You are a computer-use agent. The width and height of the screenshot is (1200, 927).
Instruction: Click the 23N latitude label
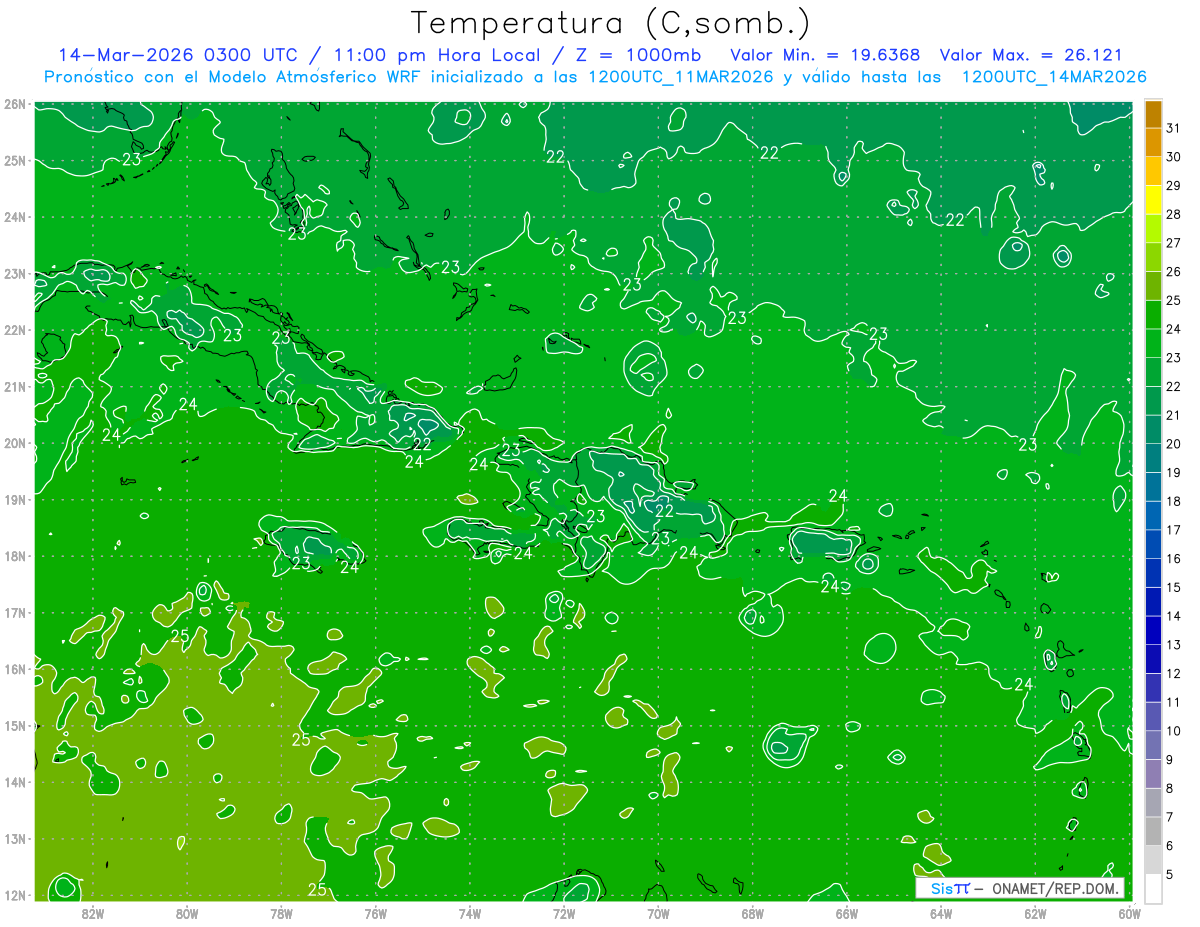15,273
